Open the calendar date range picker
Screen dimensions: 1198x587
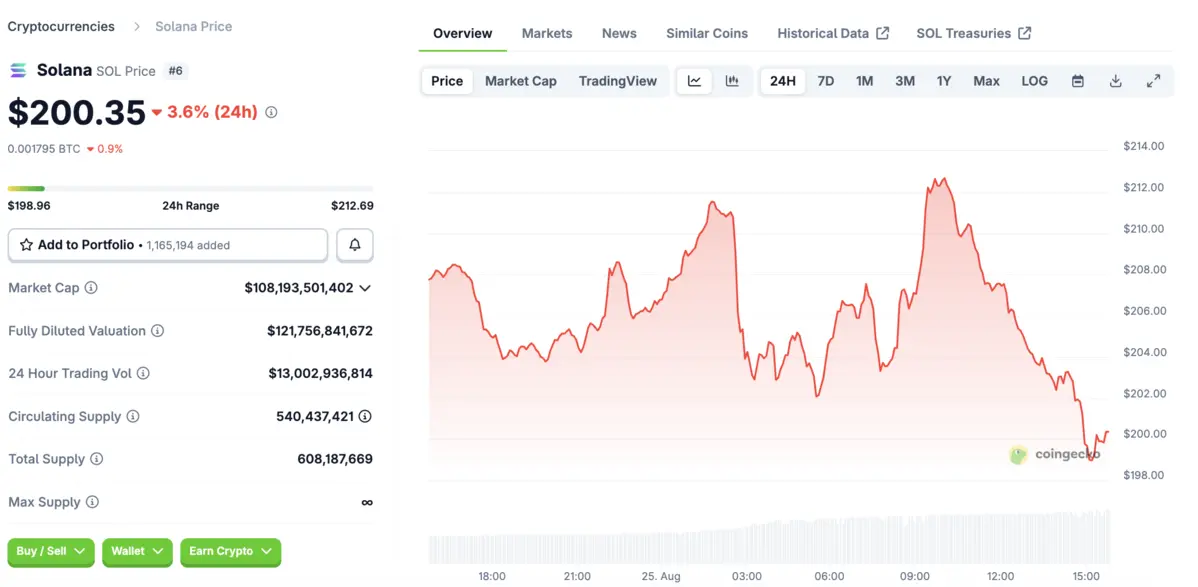tap(1077, 81)
